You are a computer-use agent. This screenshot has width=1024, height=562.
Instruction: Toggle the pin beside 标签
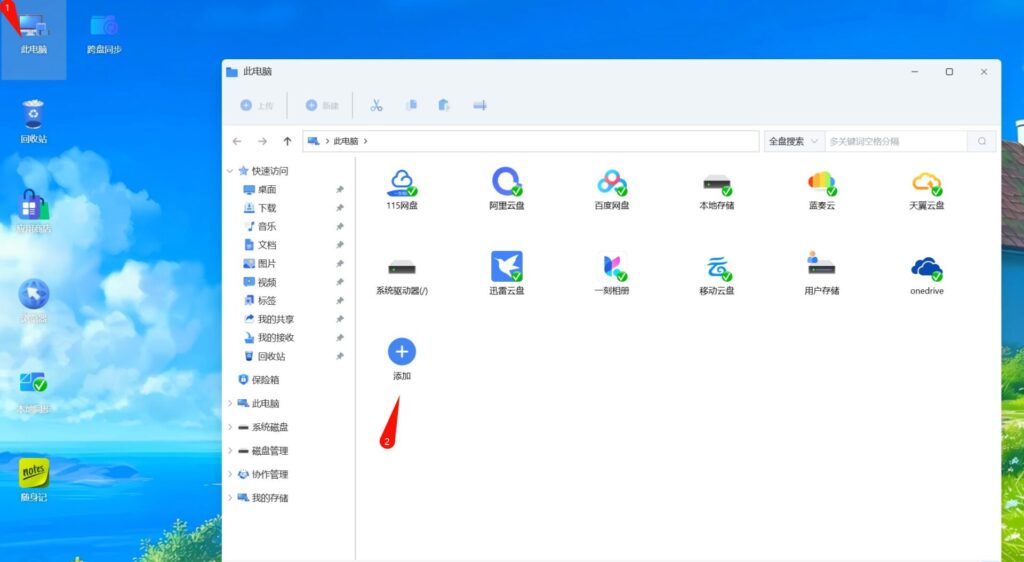340,300
